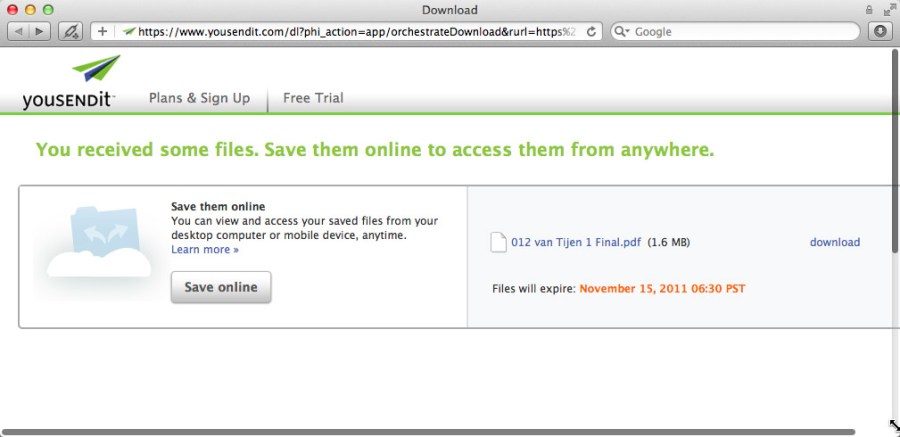
Task: Open the 012 van Tijen 1 Final.pdf link
Action: pyautogui.click(x=576, y=242)
